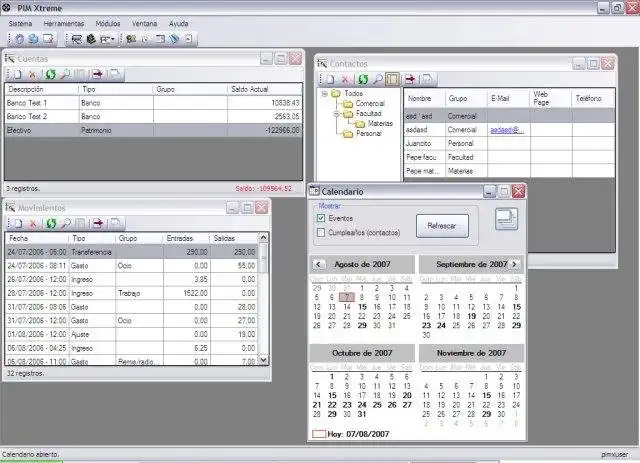Click the stacked books icon in main toolbar
The width and height of the screenshot is (640, 463).
pos(91,39)
